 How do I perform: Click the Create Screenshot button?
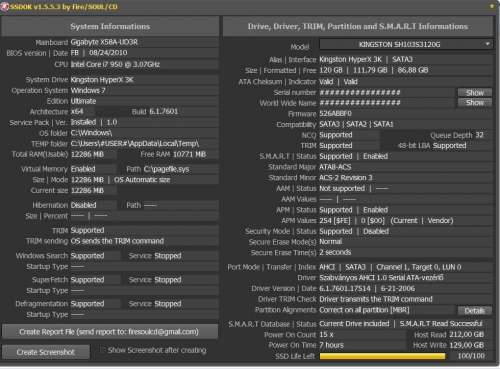pos(46,352)
